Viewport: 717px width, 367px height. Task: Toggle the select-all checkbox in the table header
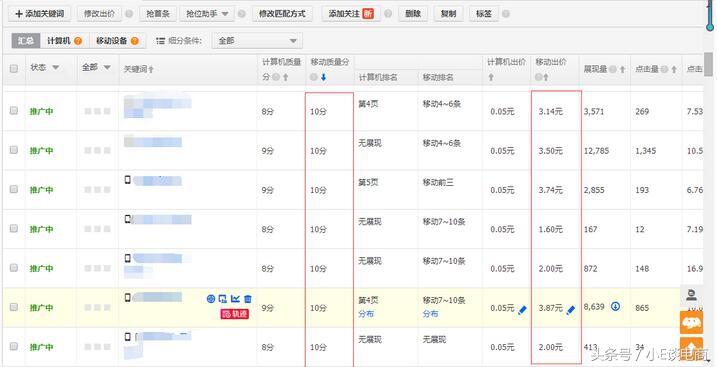click(14, 69)
